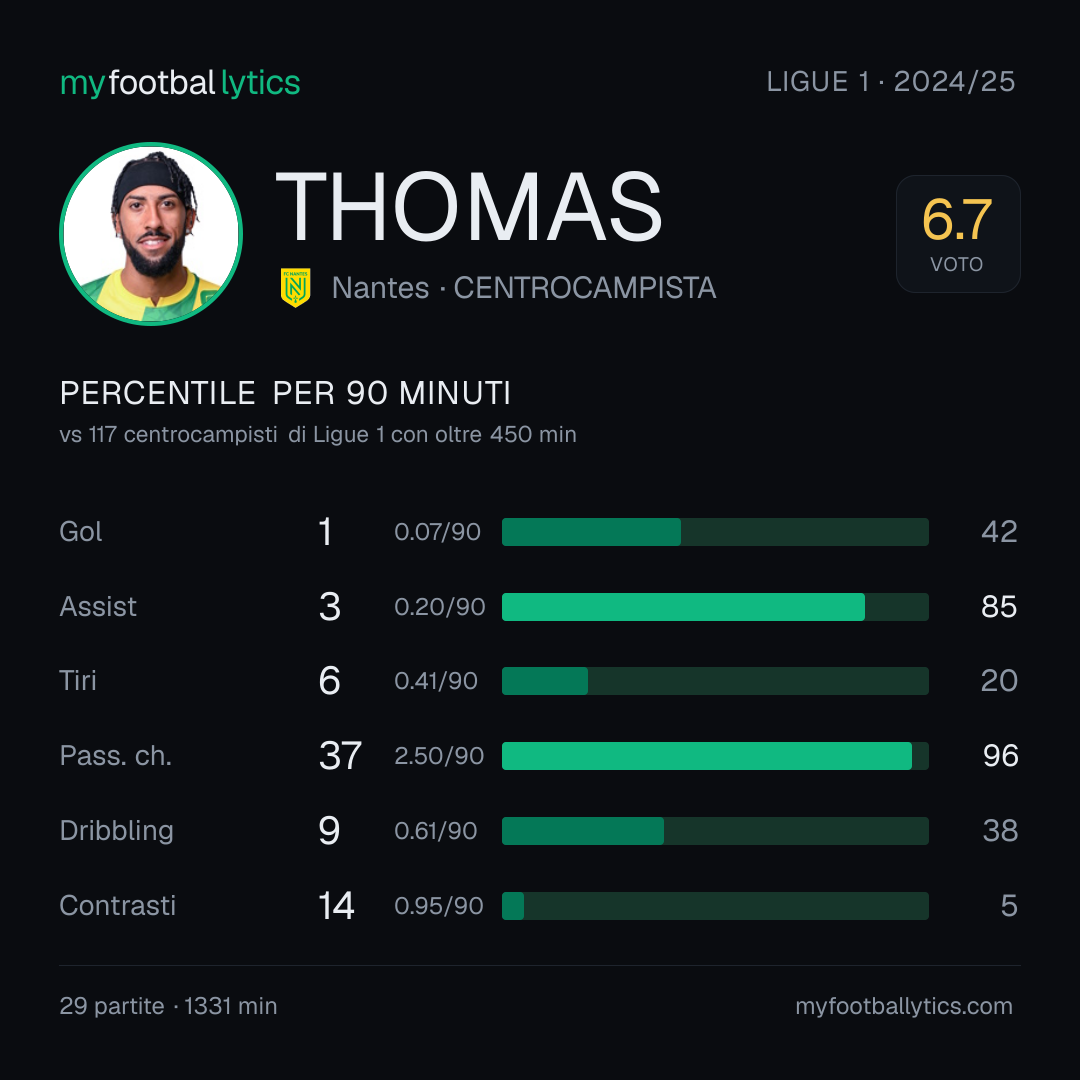Click the Dribbling percentile bar
The width and height of the screenshot is (1080, 1080).
point(715,831)
